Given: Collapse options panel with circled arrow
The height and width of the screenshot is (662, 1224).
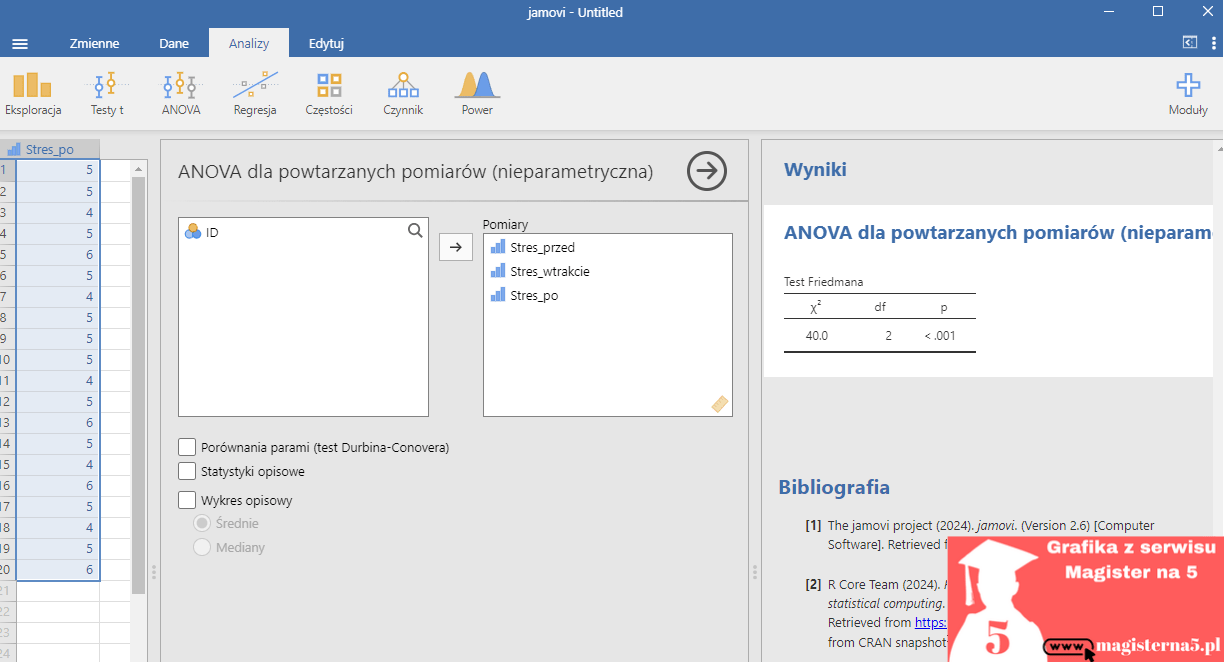Looking at the screenshot, I should click(x=707, y=171).
